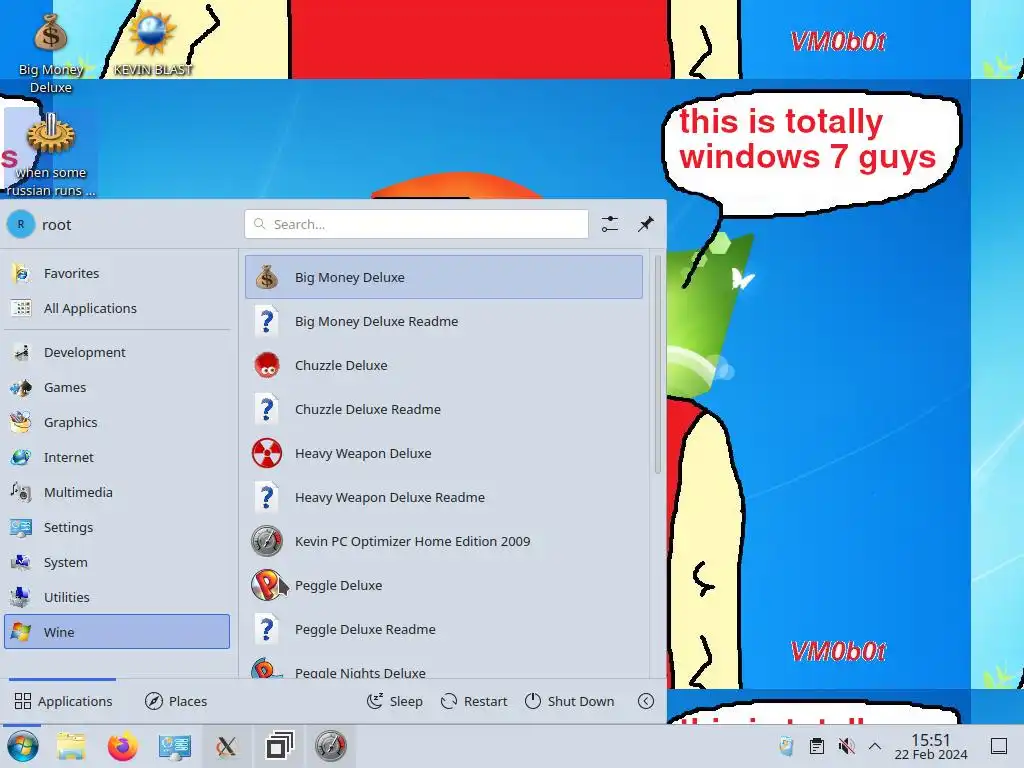The width and height of the screenshot is (1024, 768).
Task: Click the window switcher taskbar icon
Action: [279, 746]
